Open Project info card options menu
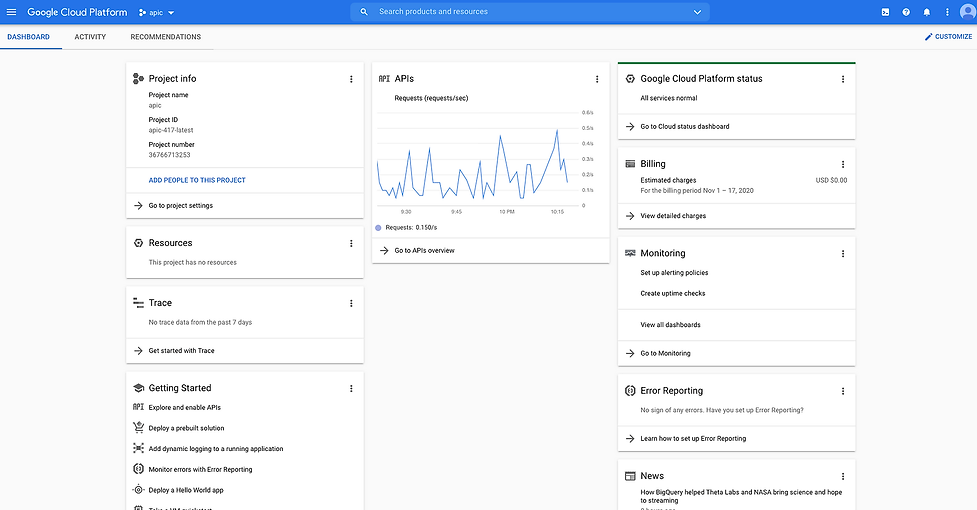 point(351,79)
